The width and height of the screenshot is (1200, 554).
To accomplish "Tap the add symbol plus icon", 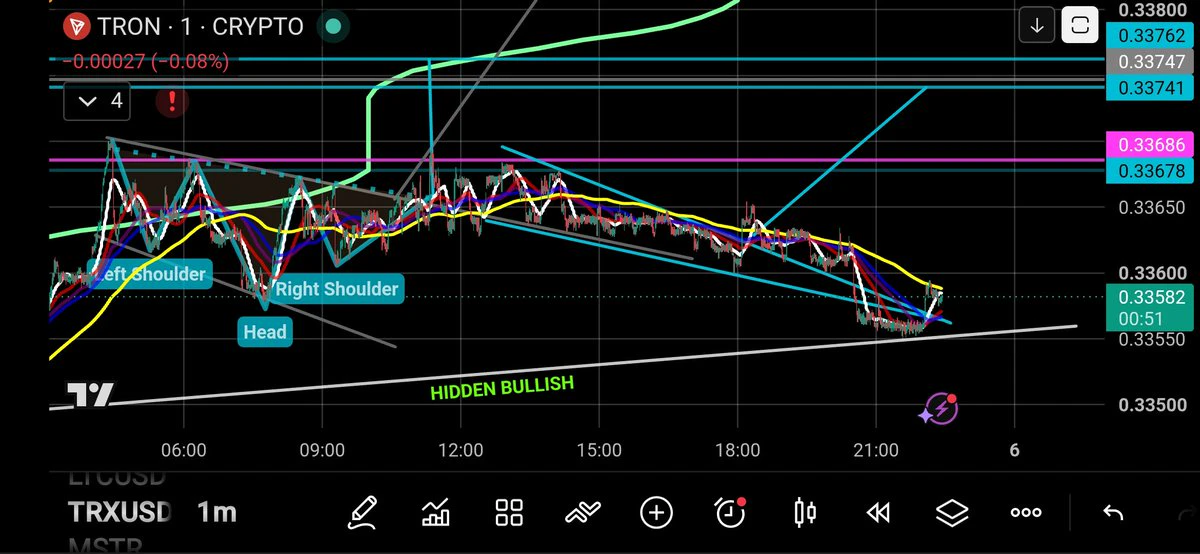I will coord(656,513).
